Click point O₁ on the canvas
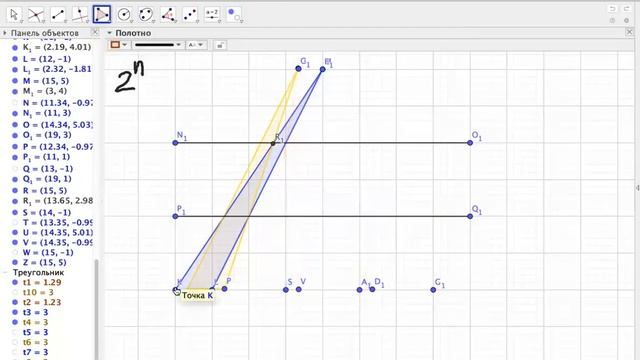The height and width of the screenshot is (360, 640). coord(470,143)
